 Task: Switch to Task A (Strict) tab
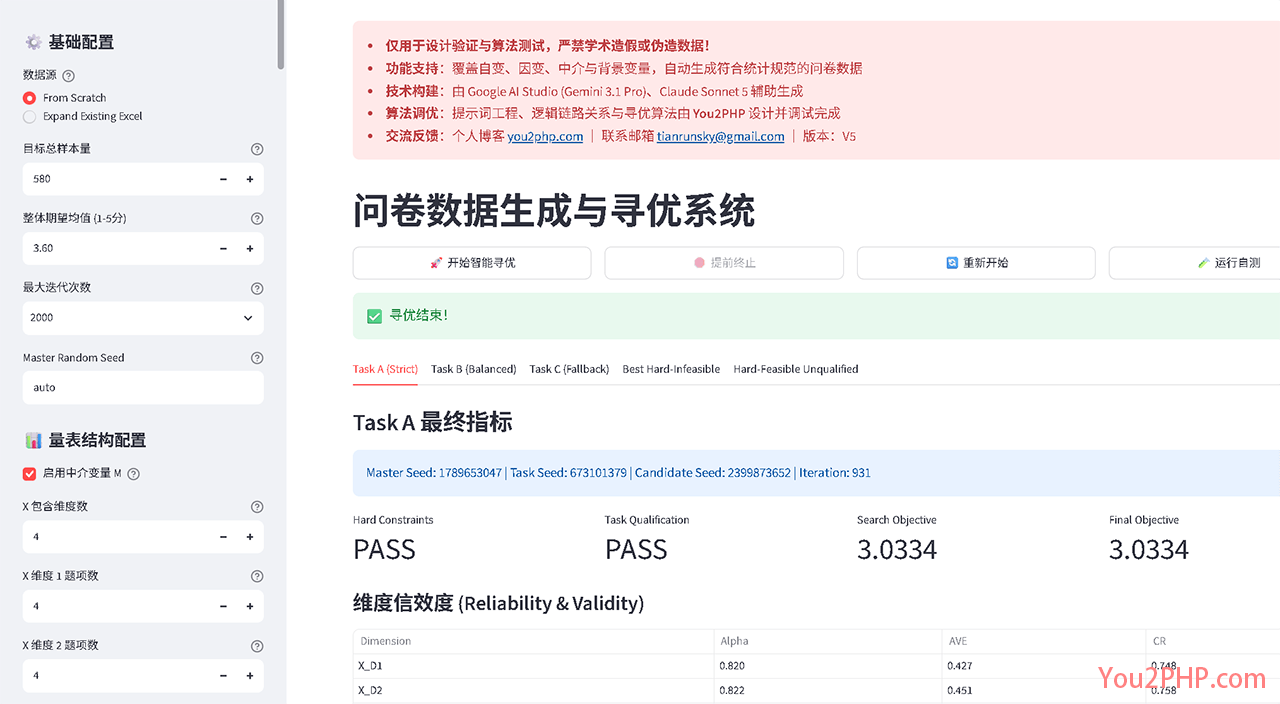pyautogui.click(x=385, y=369)
